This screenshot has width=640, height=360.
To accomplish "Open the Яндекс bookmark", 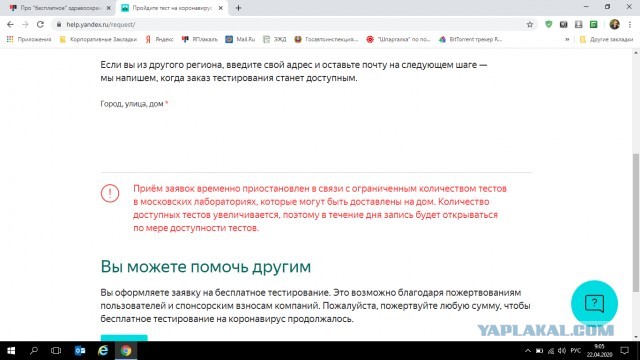I will (x=160, y=39).
